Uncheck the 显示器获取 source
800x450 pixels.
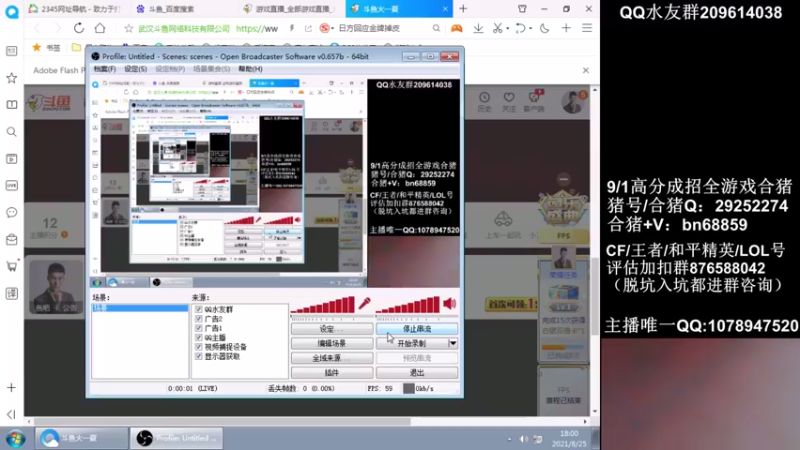pos(198,356)
